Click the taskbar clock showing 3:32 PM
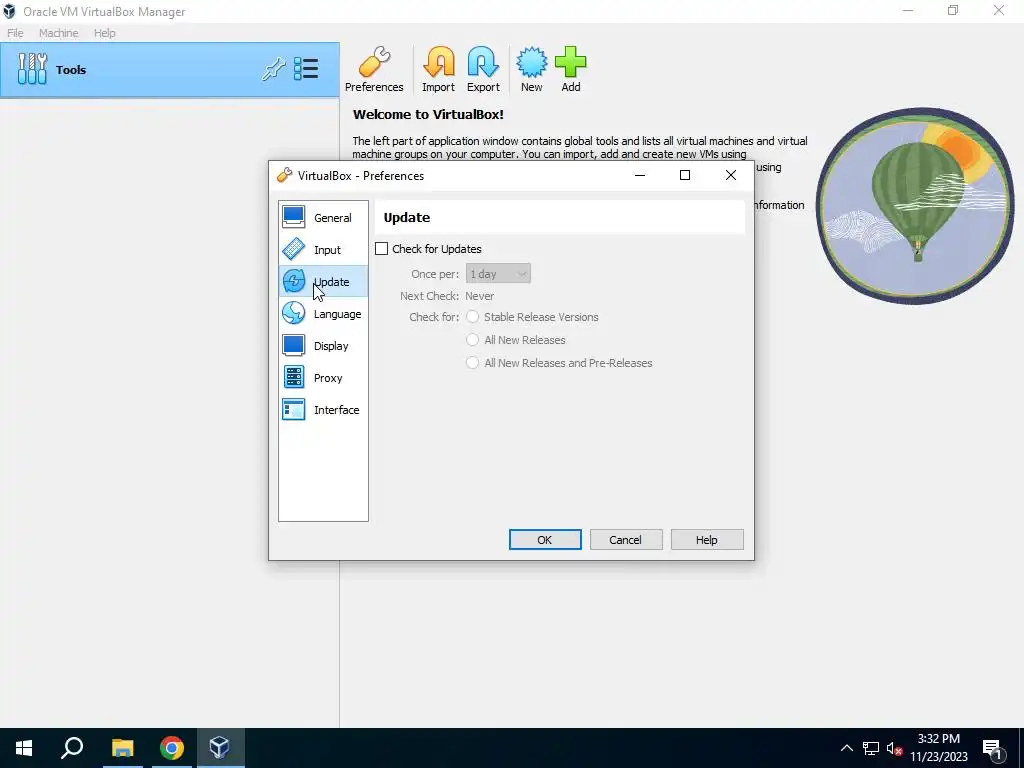 pyautogui.click(x=938, y=748)
